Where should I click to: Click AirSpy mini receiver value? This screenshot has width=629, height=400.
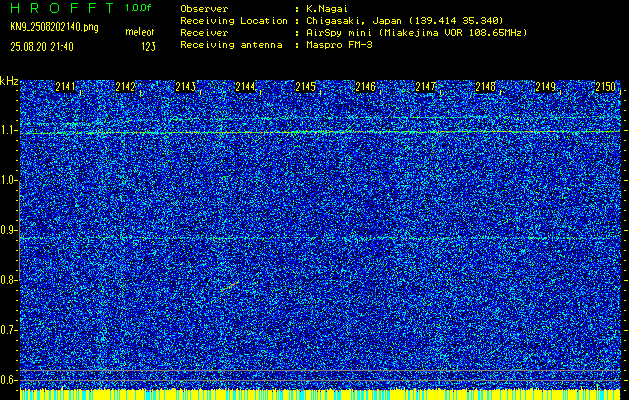[x=416, y=33]
